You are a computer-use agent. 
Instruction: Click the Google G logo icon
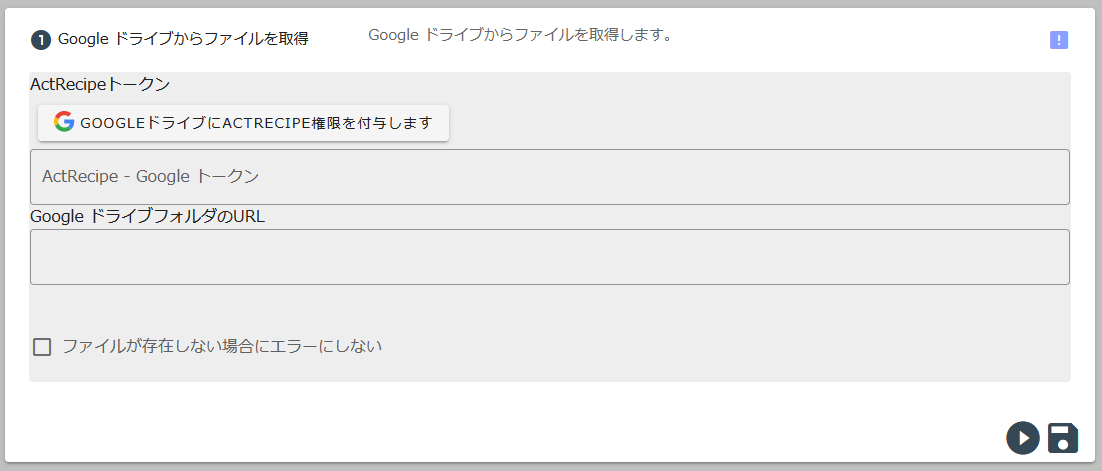pos(64,122)
